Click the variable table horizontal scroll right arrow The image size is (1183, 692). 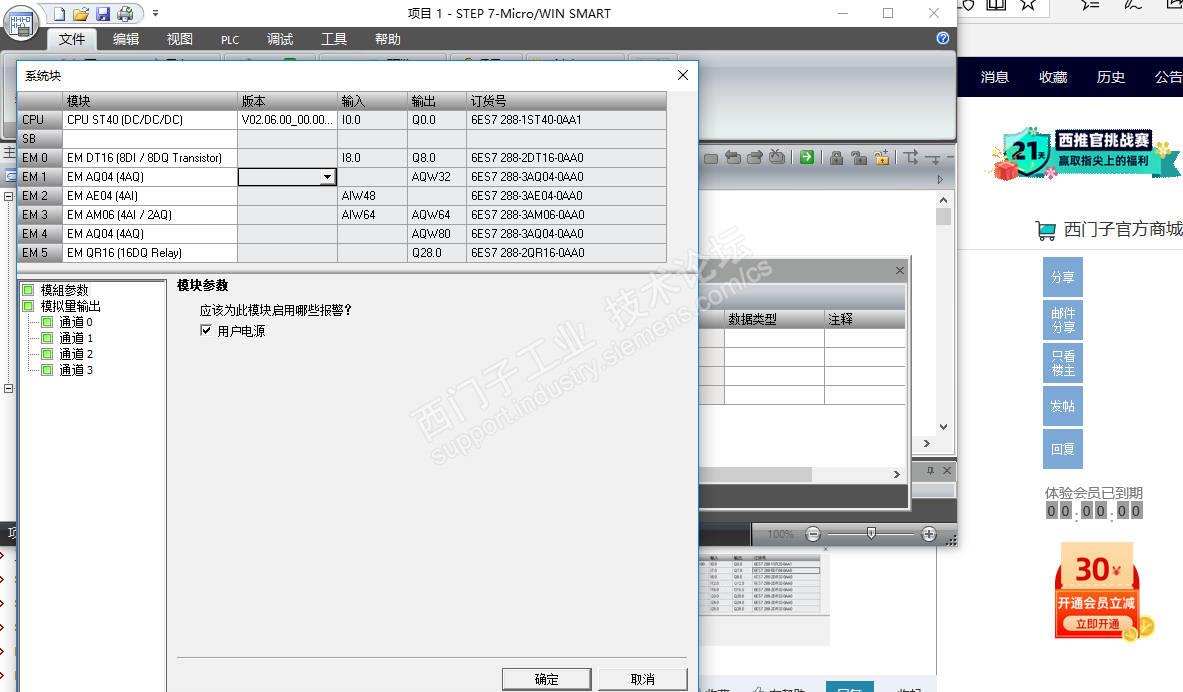(896, 475)
